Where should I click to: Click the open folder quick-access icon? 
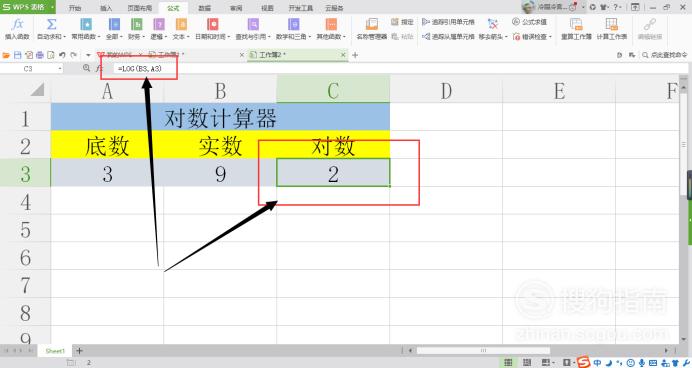(x=6, y=55)
